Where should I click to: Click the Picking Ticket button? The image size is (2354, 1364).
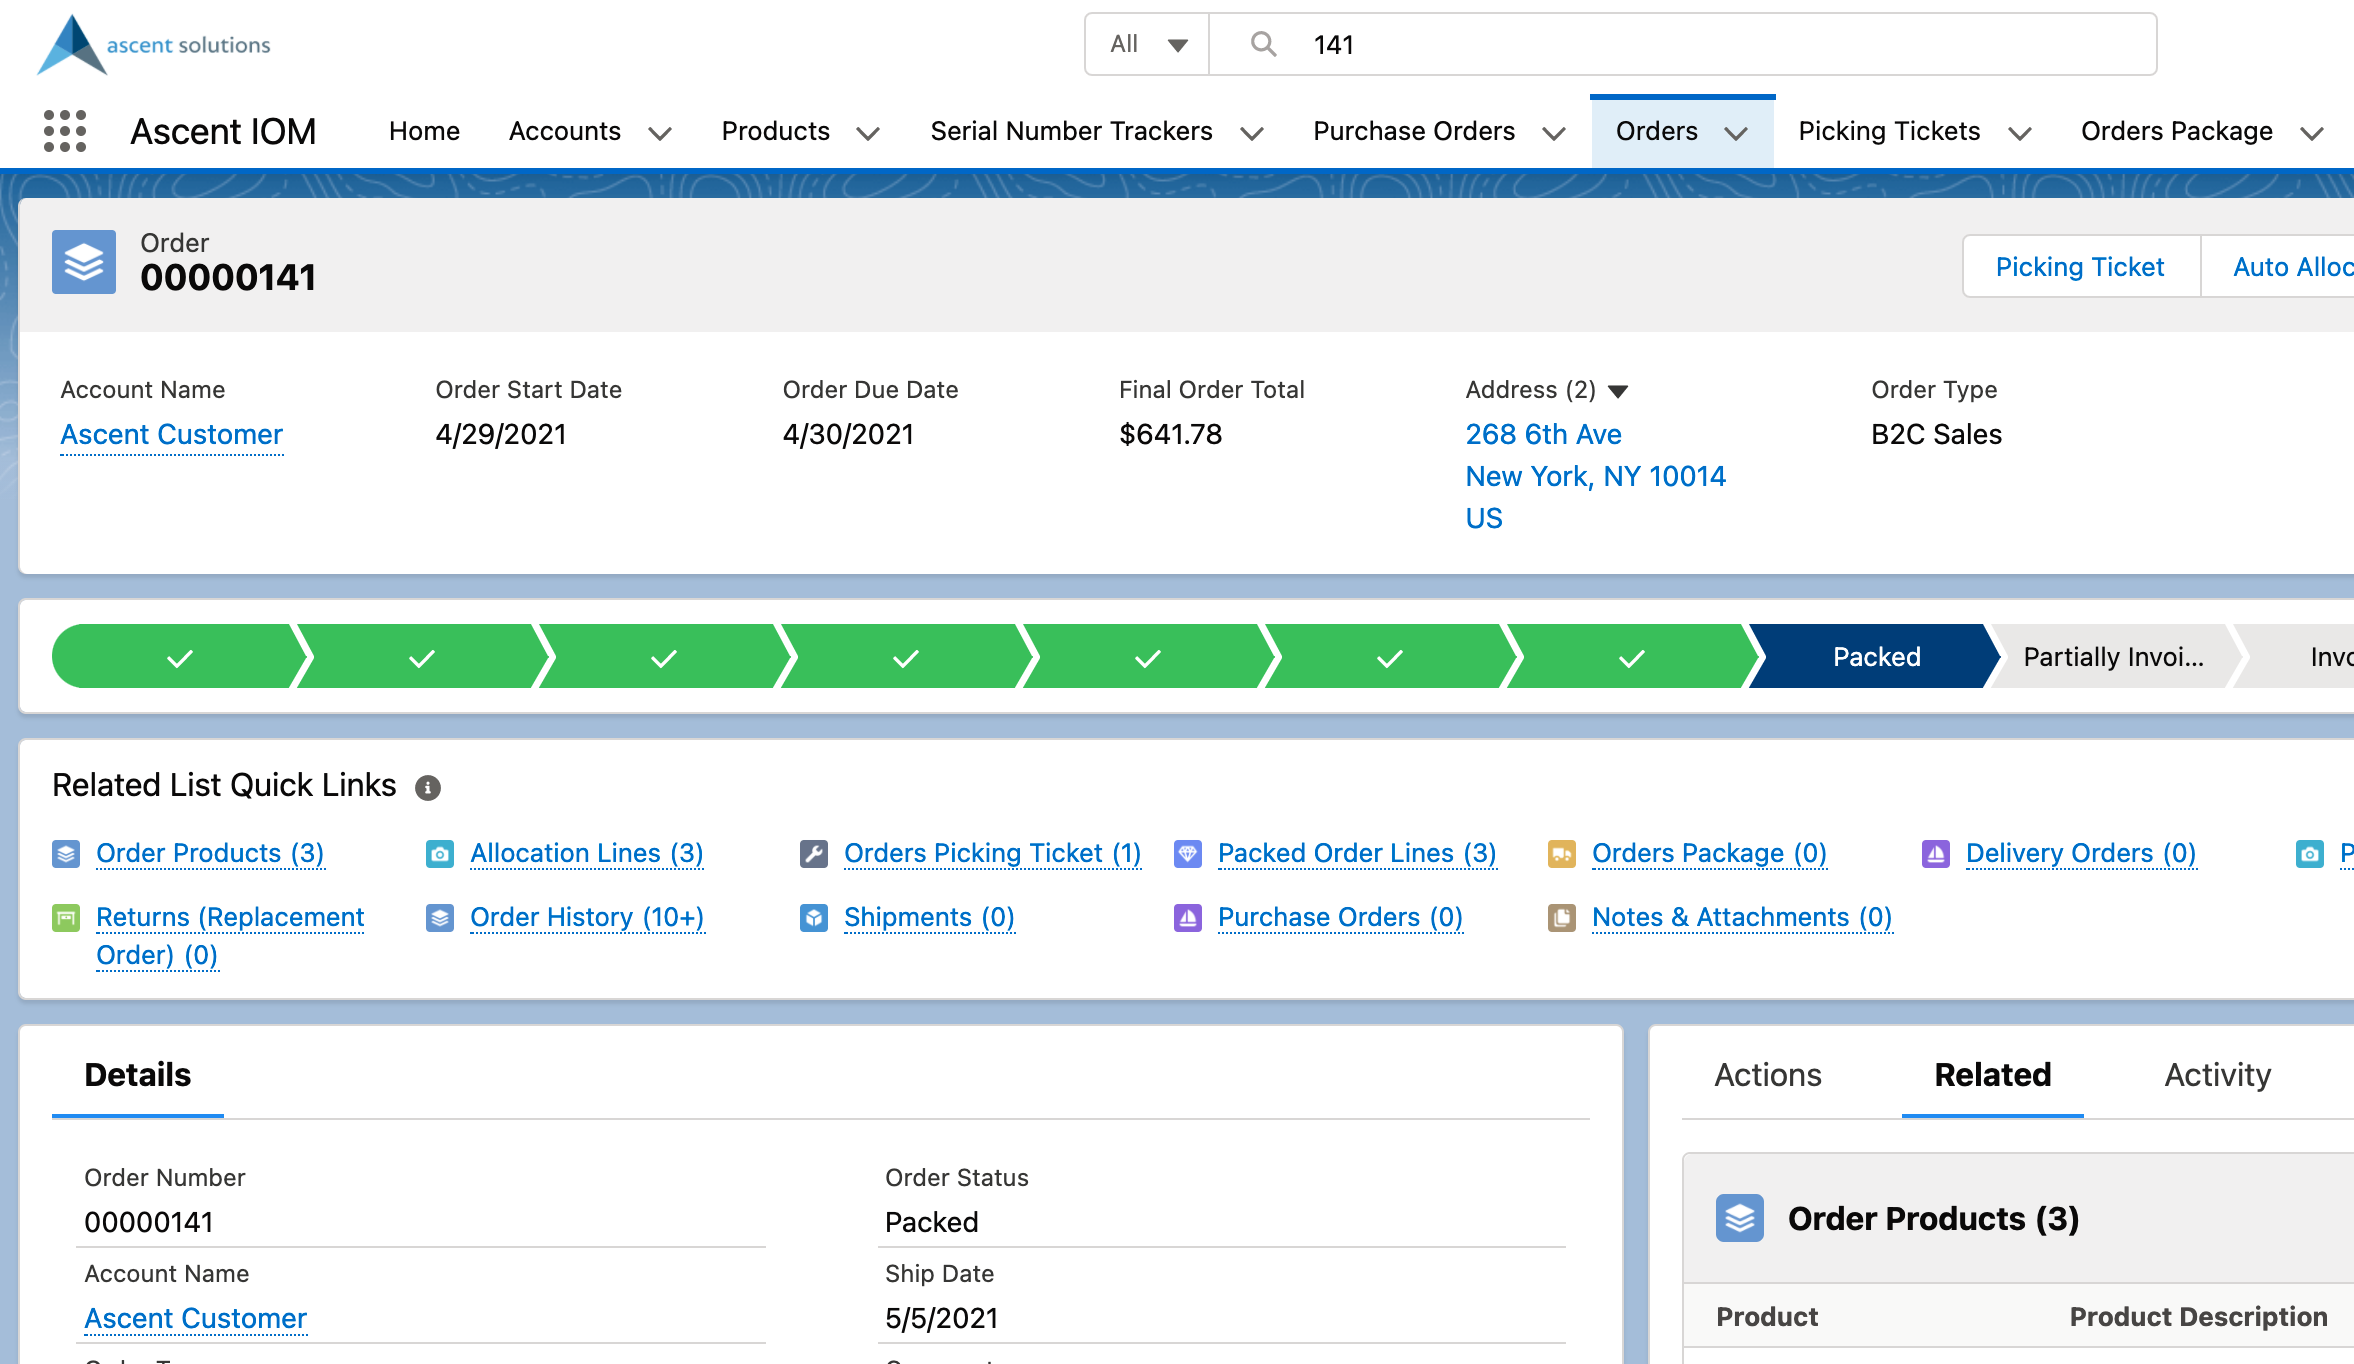(x=2080, y=267)
